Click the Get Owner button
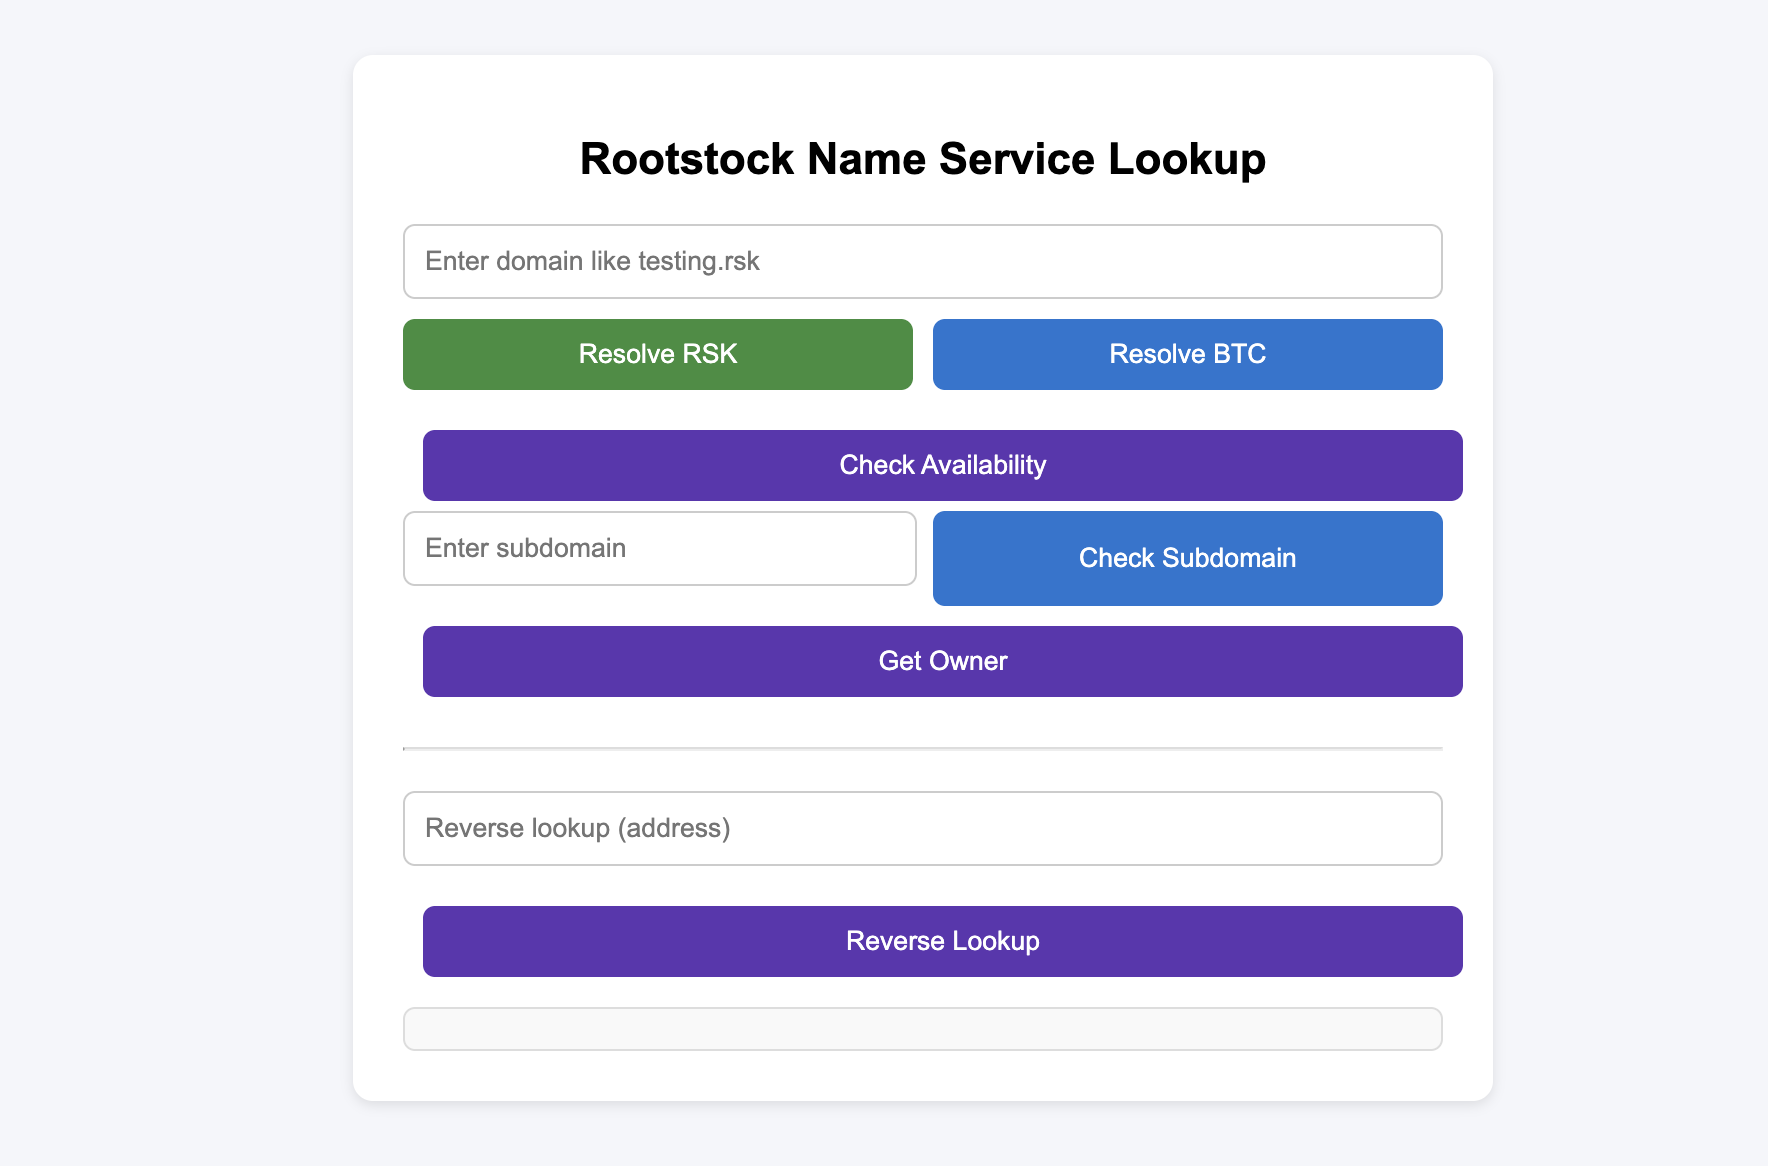The image size is (1768, 1166). [x=942, y=661]
